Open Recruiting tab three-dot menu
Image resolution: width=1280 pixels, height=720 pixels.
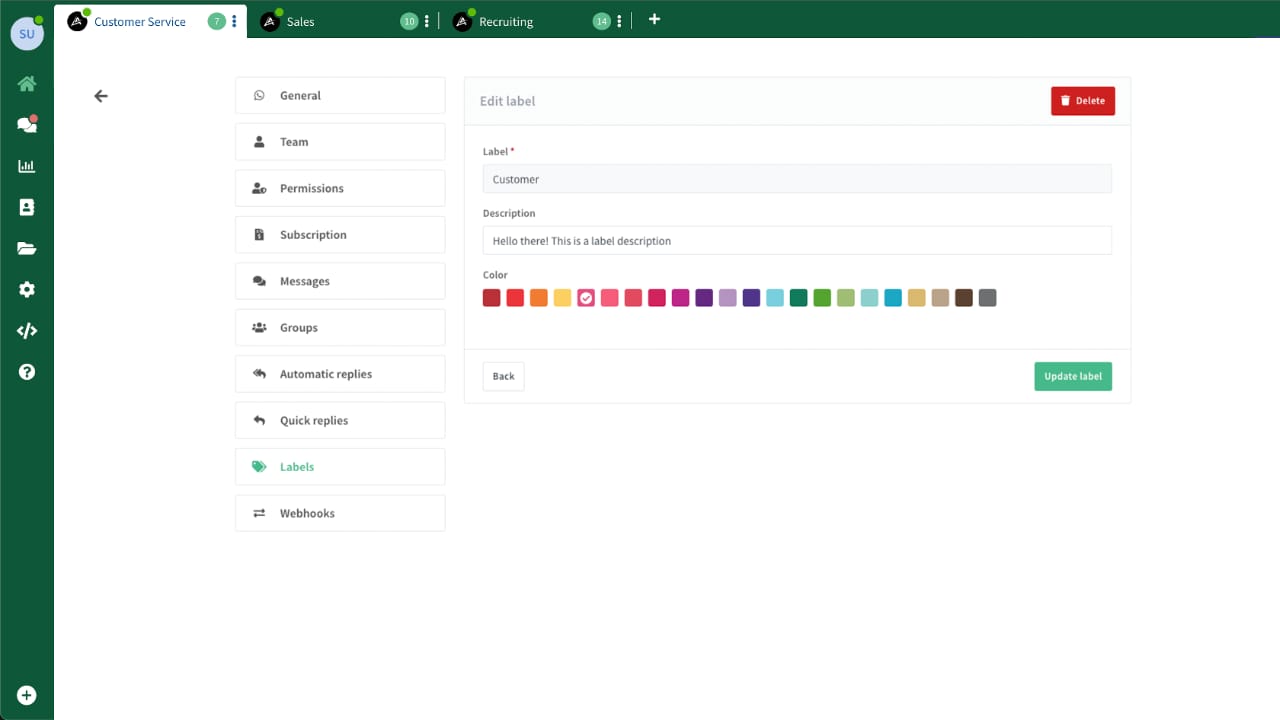tap(619, 21)
